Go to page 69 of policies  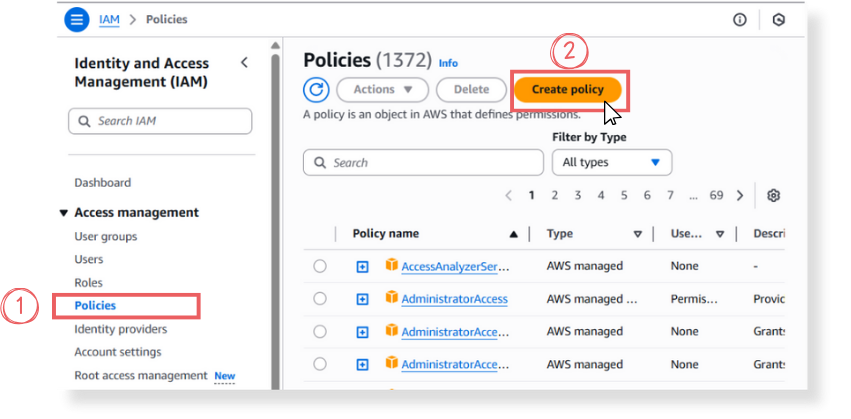click(716, 195)
